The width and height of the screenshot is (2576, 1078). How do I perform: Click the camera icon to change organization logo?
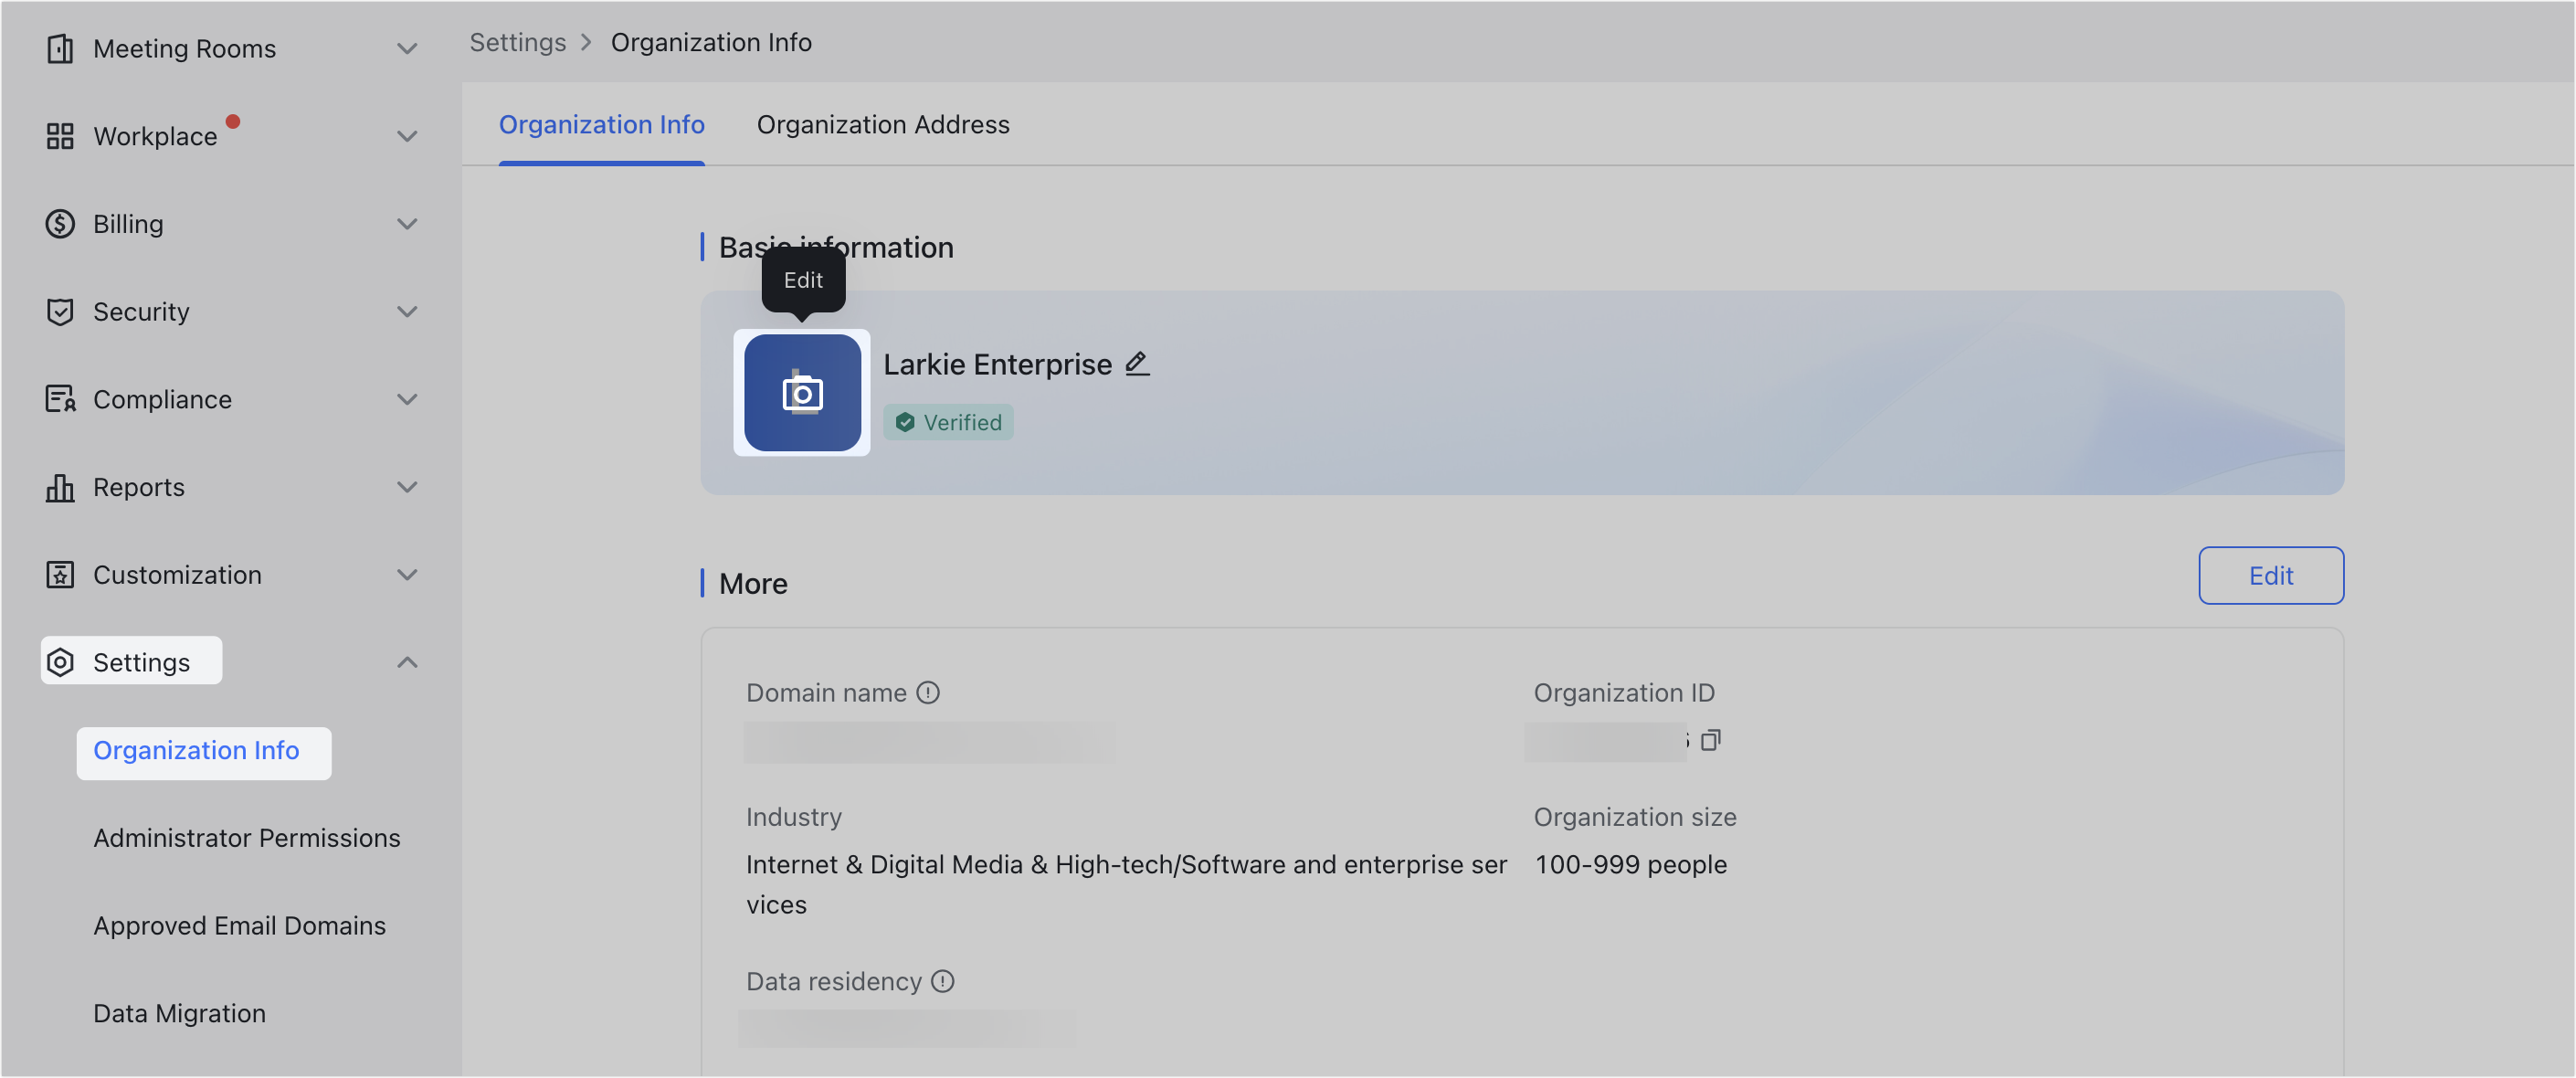pos(802,392)
